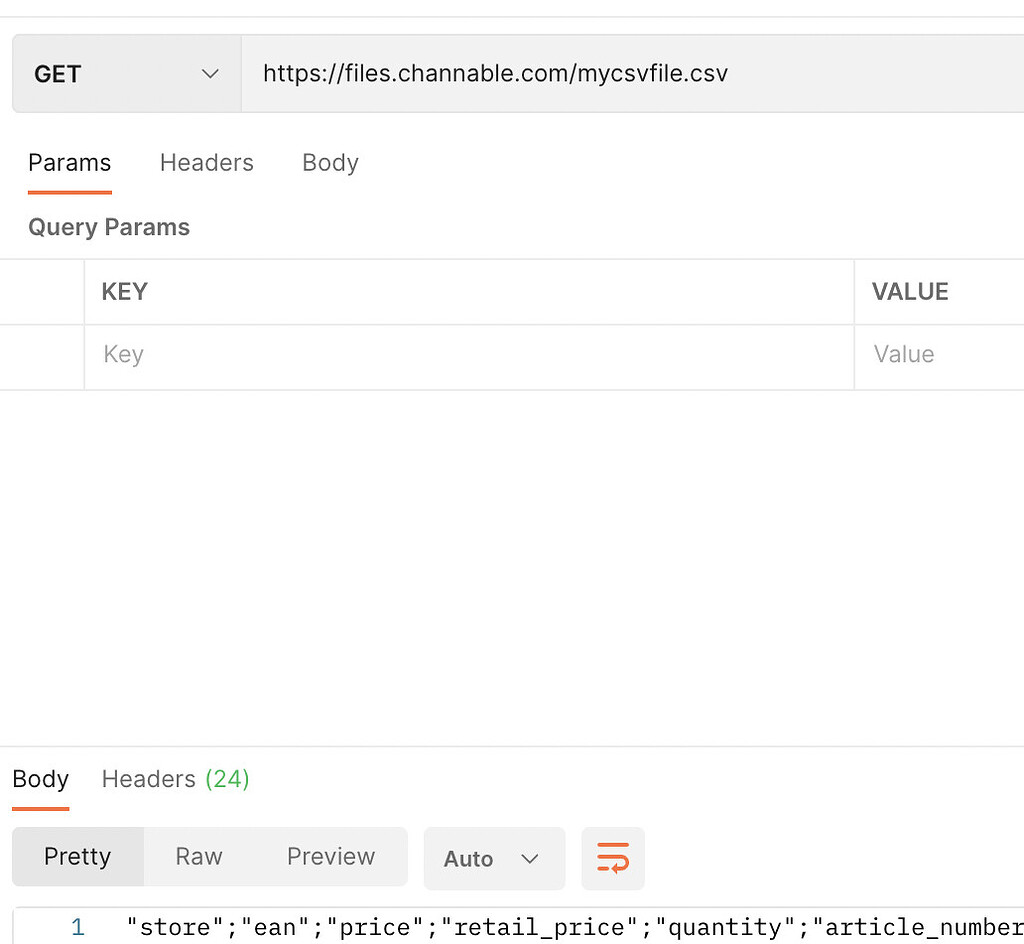This screenshot has height=944, width=1024.
Task: Click the chevron on the Auto selector
Action: pyautogui.click(x=530, y=858)
